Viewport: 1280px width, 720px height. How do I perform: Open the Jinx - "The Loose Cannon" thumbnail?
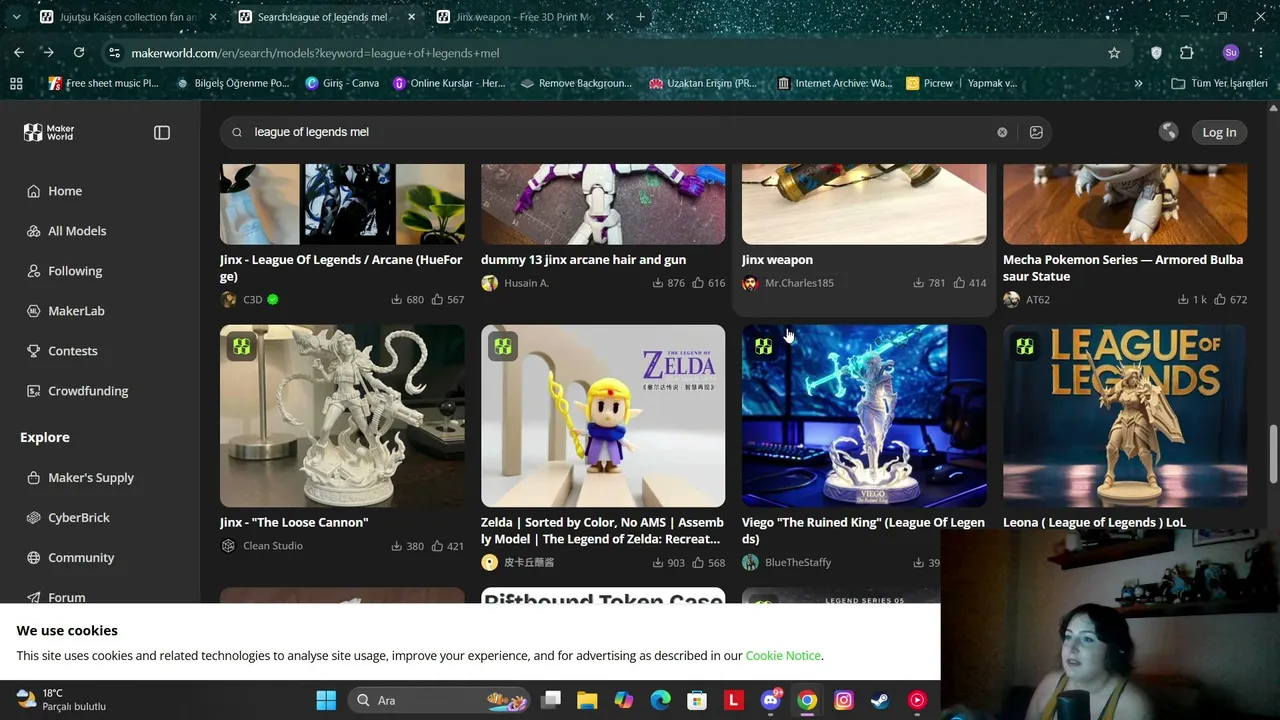pos(342,416)
